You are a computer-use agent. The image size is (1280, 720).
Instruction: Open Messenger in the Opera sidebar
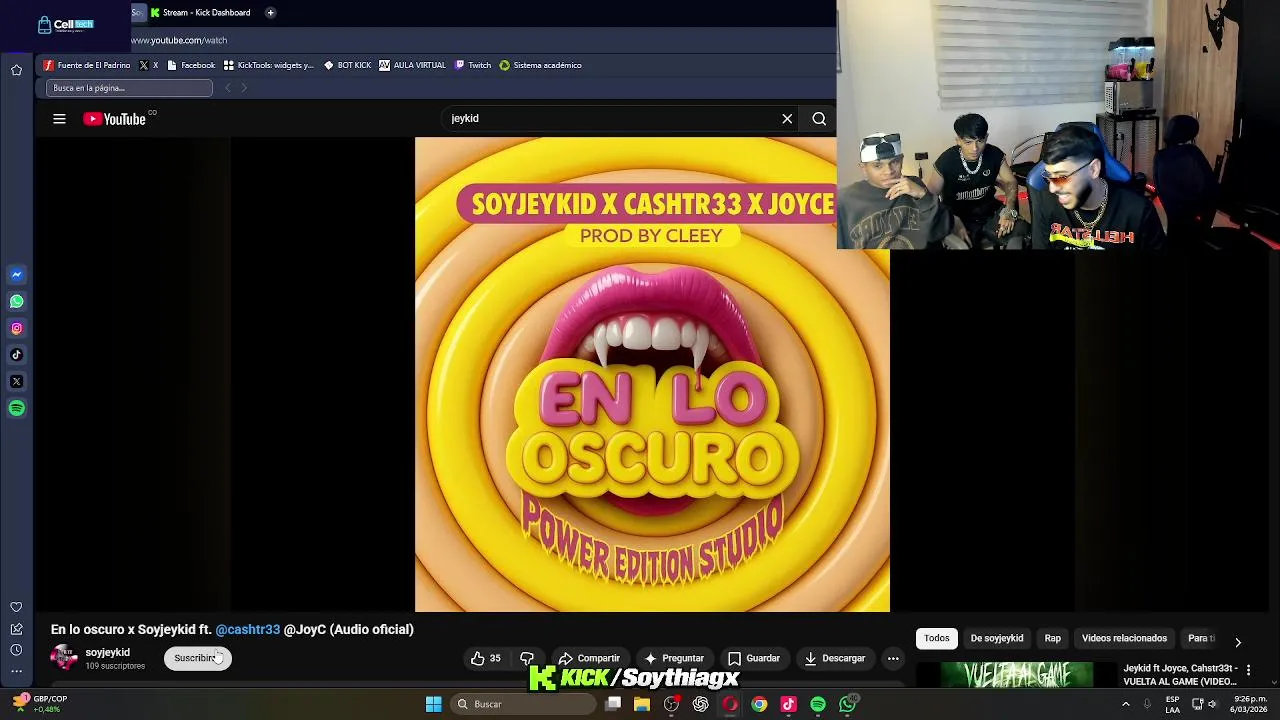click(x=16, y=274)
